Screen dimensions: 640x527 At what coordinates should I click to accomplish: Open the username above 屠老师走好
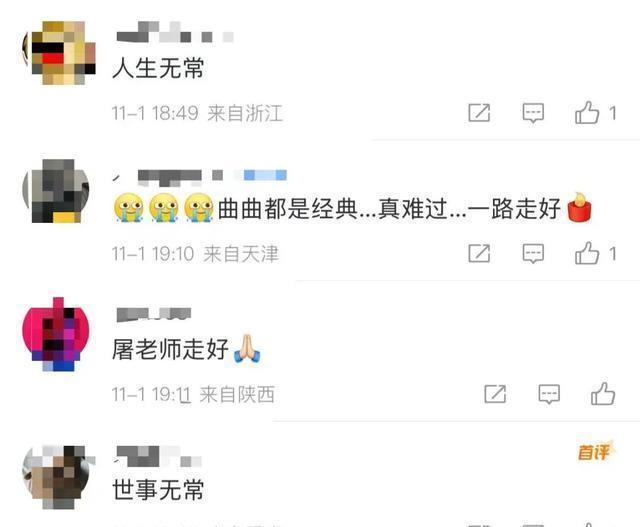(x=153, y=315)
